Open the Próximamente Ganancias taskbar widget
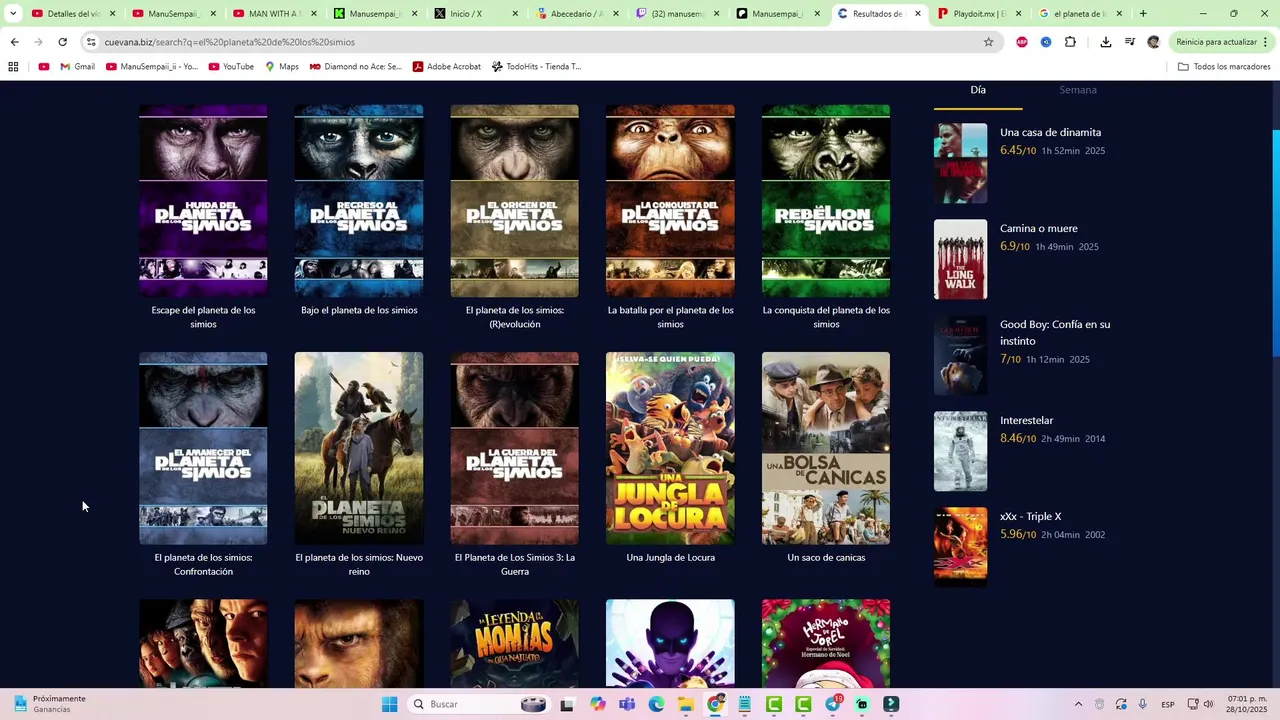This screenshot has width=1280, height=720. coord(50,704)
